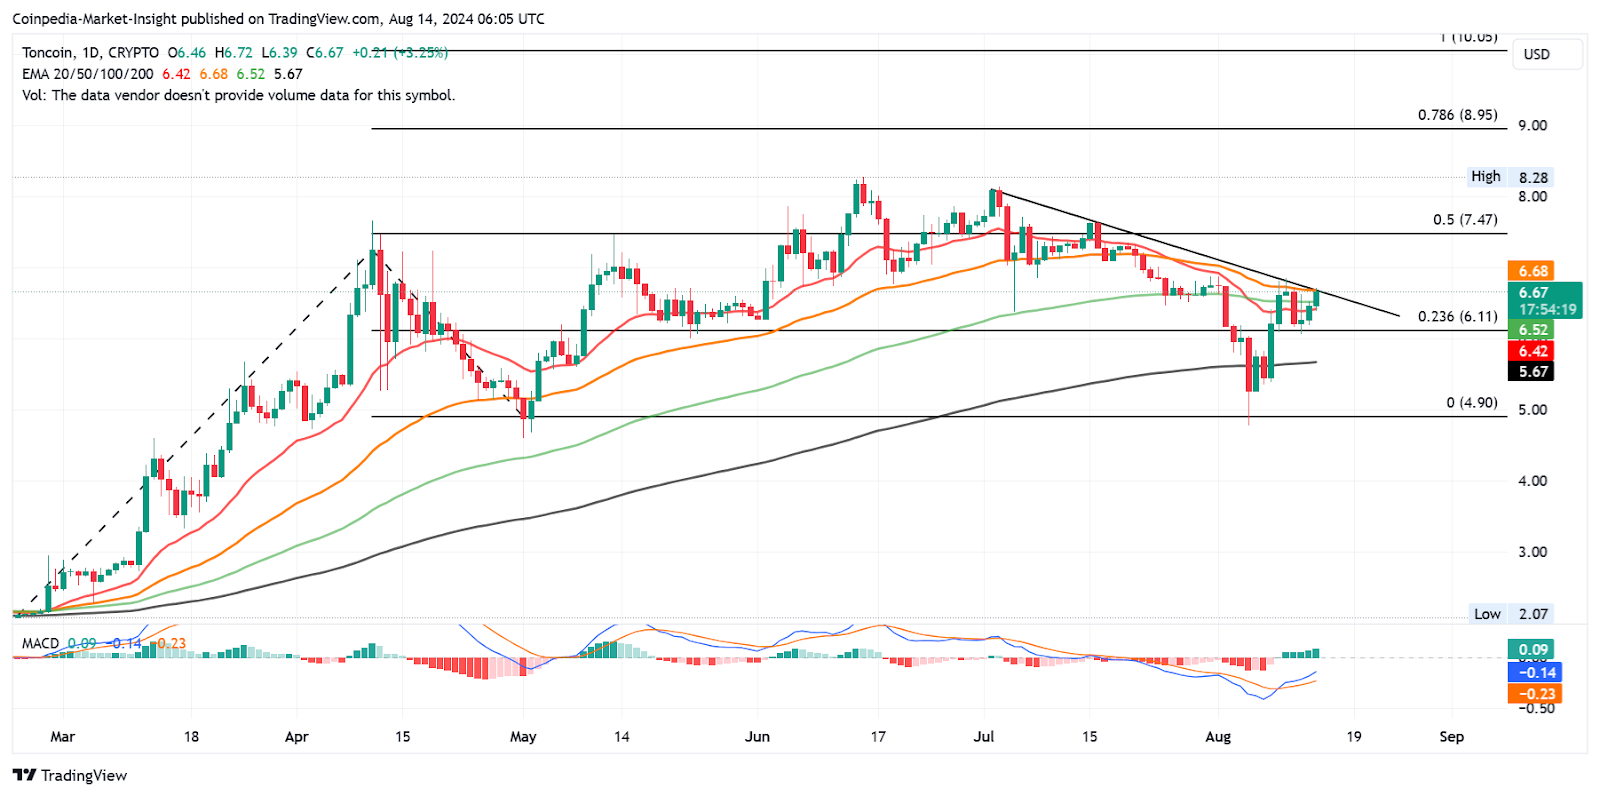Click the 9.00 price axis label
The image size is (1600, 796).
coord(1532,125)
